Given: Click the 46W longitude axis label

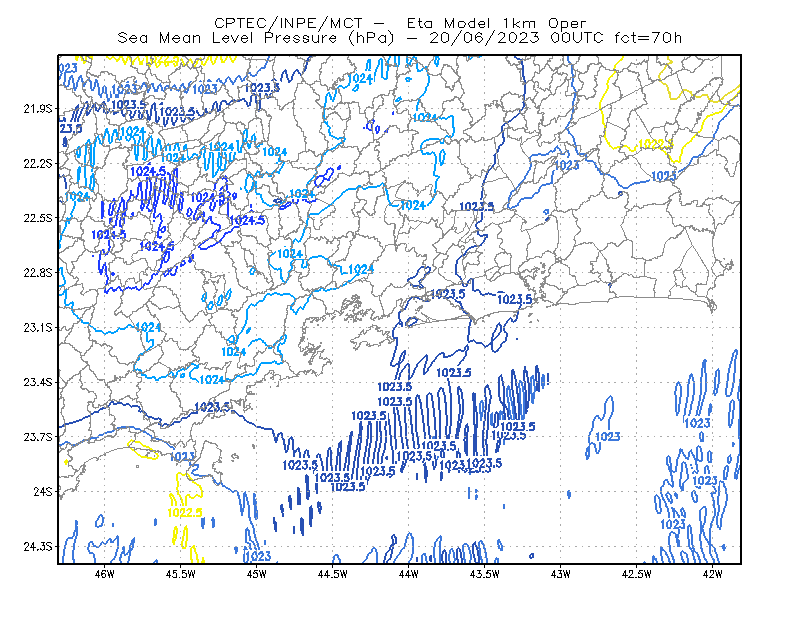Looking at the screenshot, I should coord(104,574).
